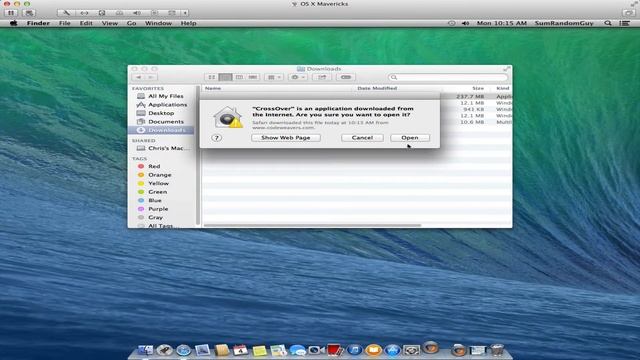Switch Finder to list view
The image size is (640, 360).
tap(225, 77)
